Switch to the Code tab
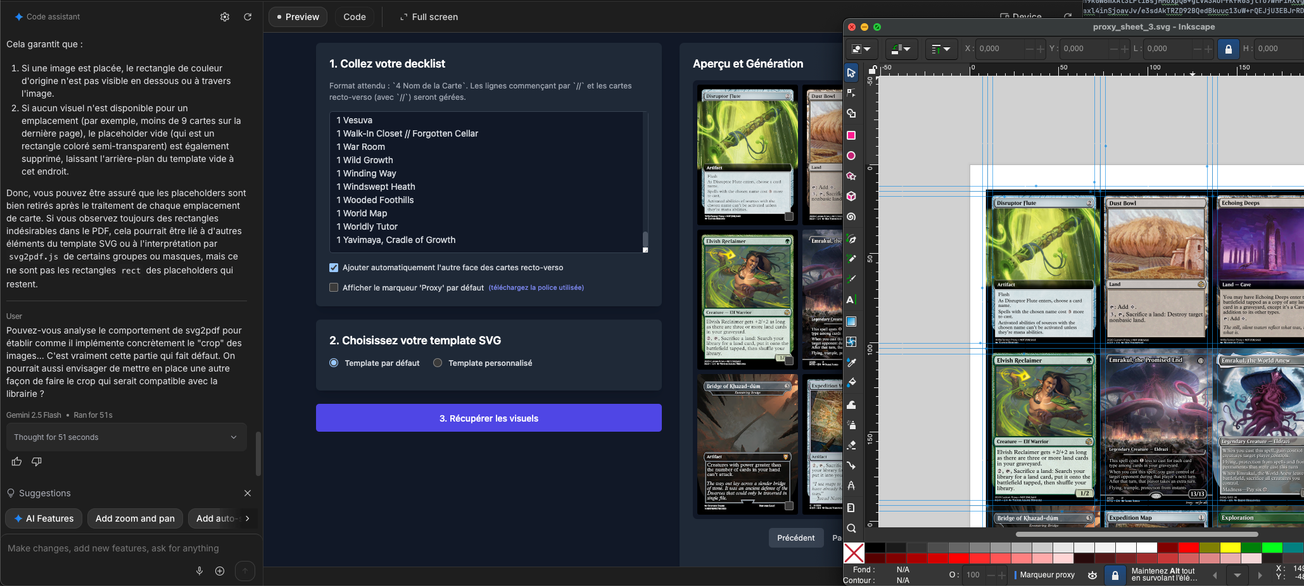This screenshot has height=586, width=1304. 354,16
